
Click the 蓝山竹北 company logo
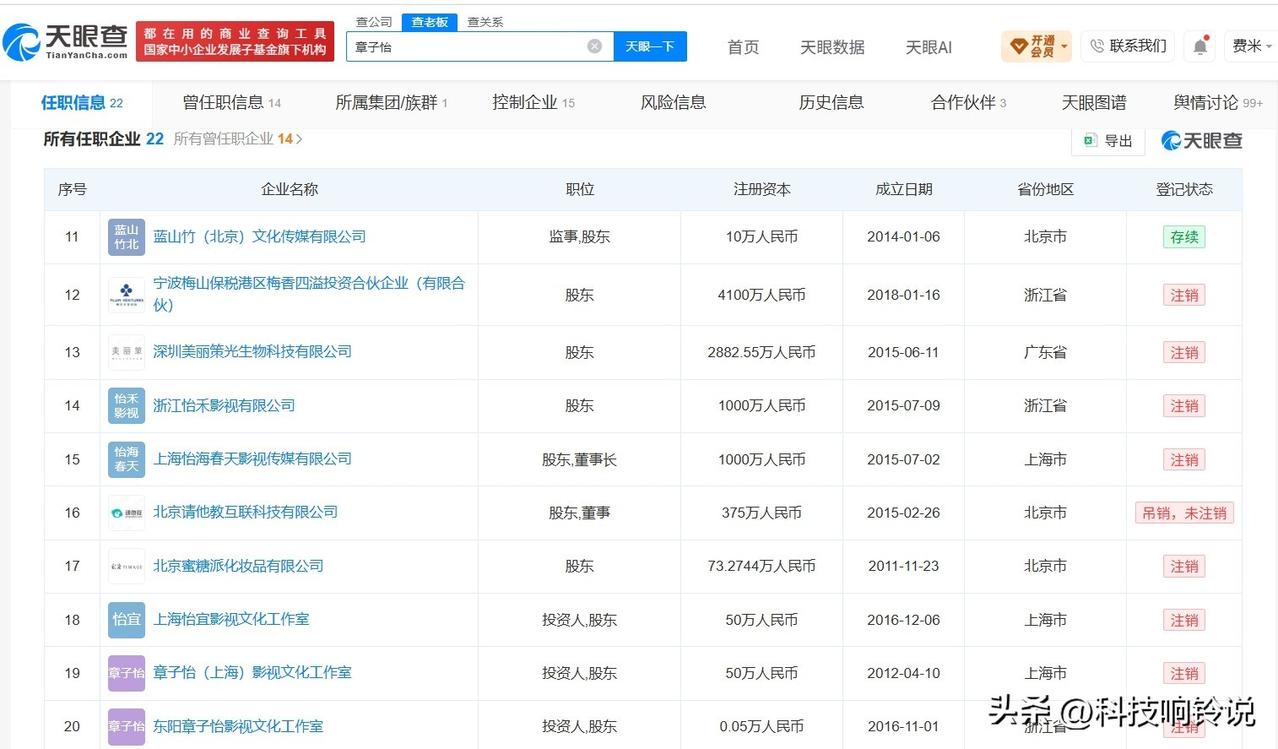click(127, 237)
